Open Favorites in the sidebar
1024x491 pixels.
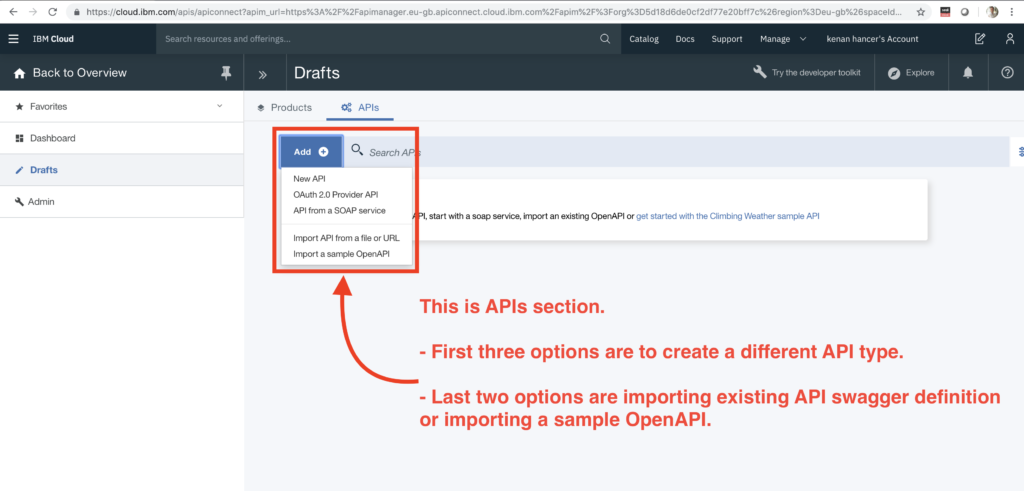(x=121, y=106)
